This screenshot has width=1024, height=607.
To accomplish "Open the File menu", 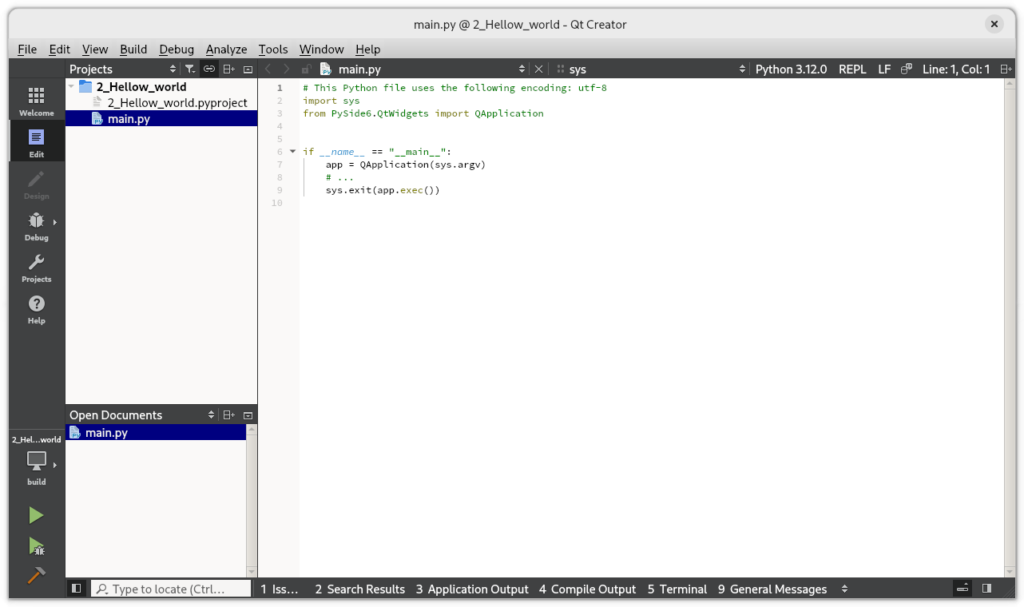I will click(27, 49).
